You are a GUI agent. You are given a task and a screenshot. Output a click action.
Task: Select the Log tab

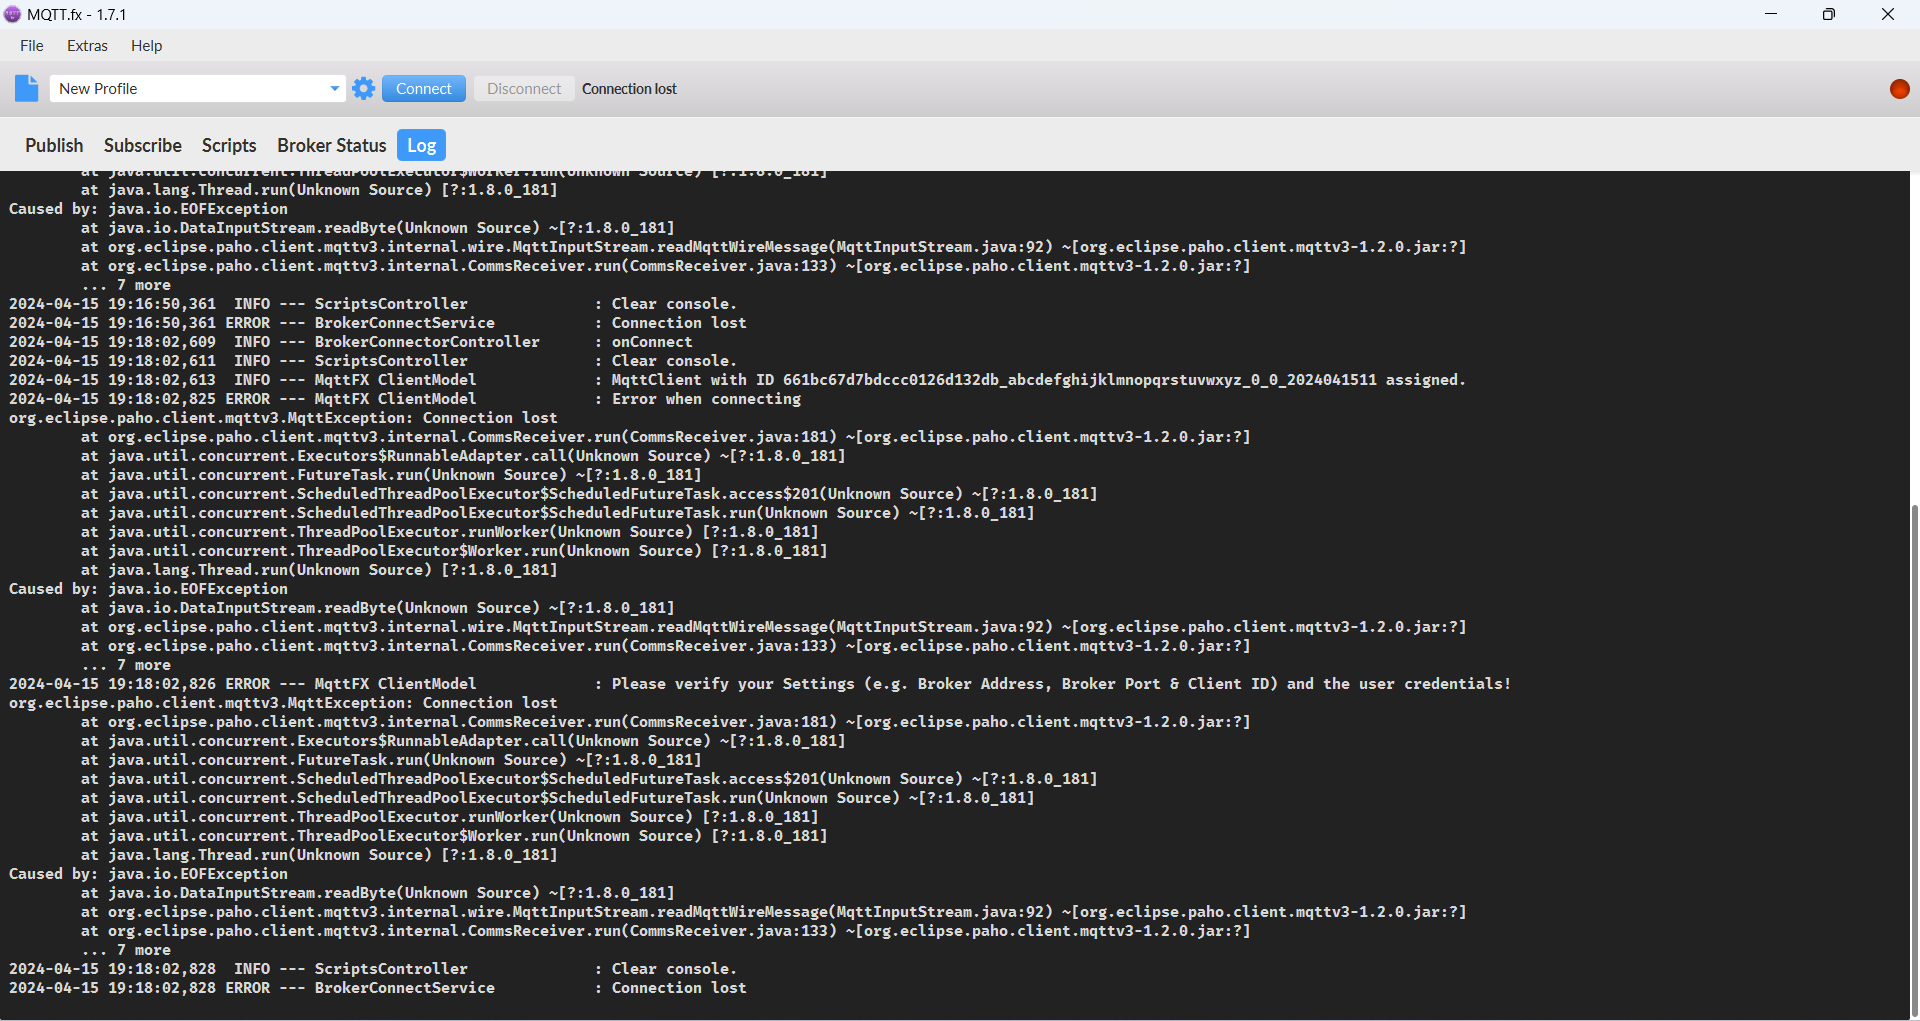point(421,145)
